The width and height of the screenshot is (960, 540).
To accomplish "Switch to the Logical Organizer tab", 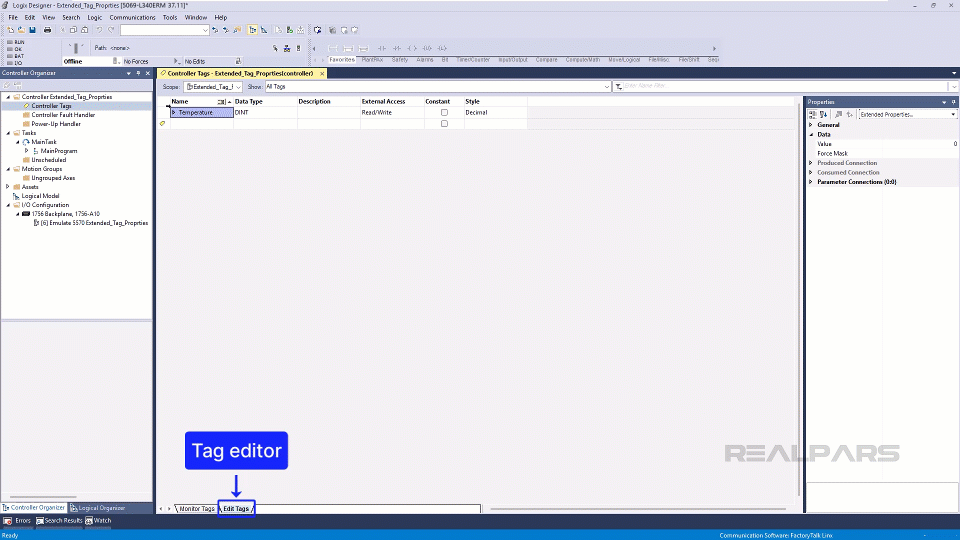I will tap(98, 508).
